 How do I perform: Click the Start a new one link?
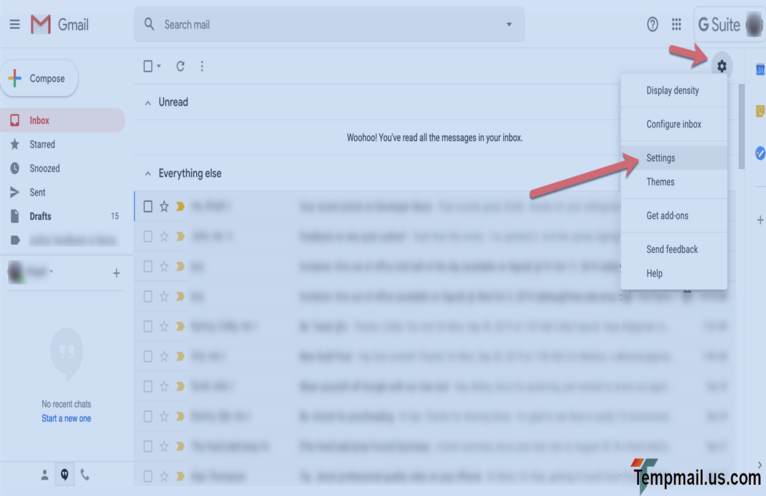[x=66, y=418]
